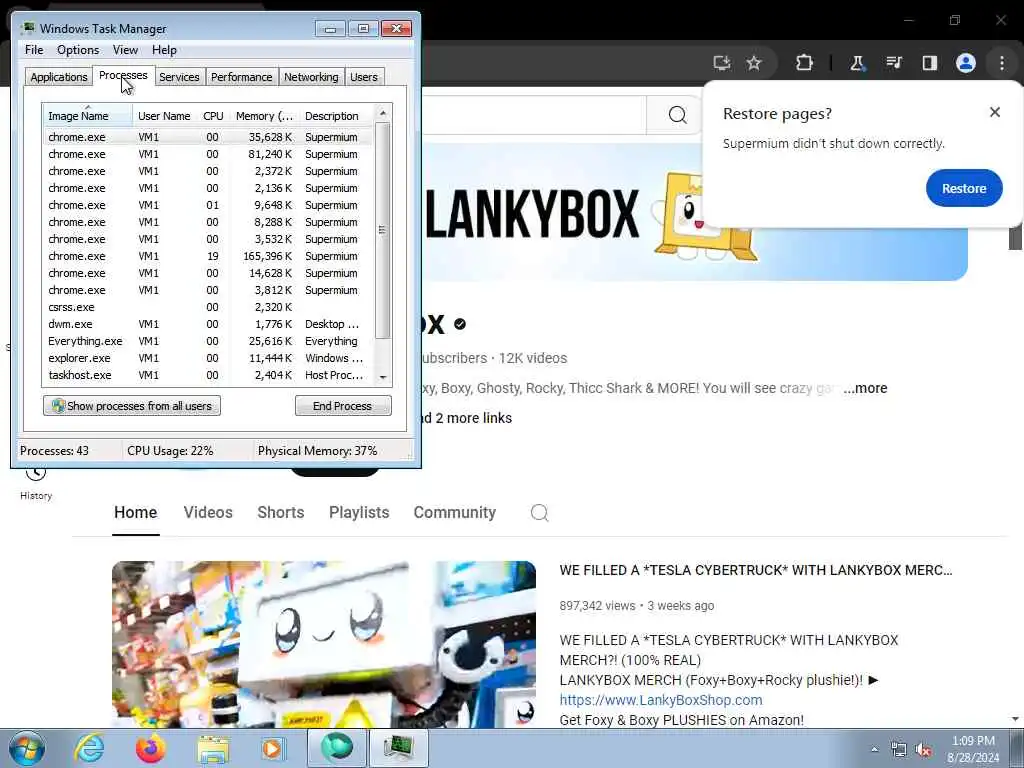Click the Restore button
Viewport: 1024px width, 768px height.
964,188
